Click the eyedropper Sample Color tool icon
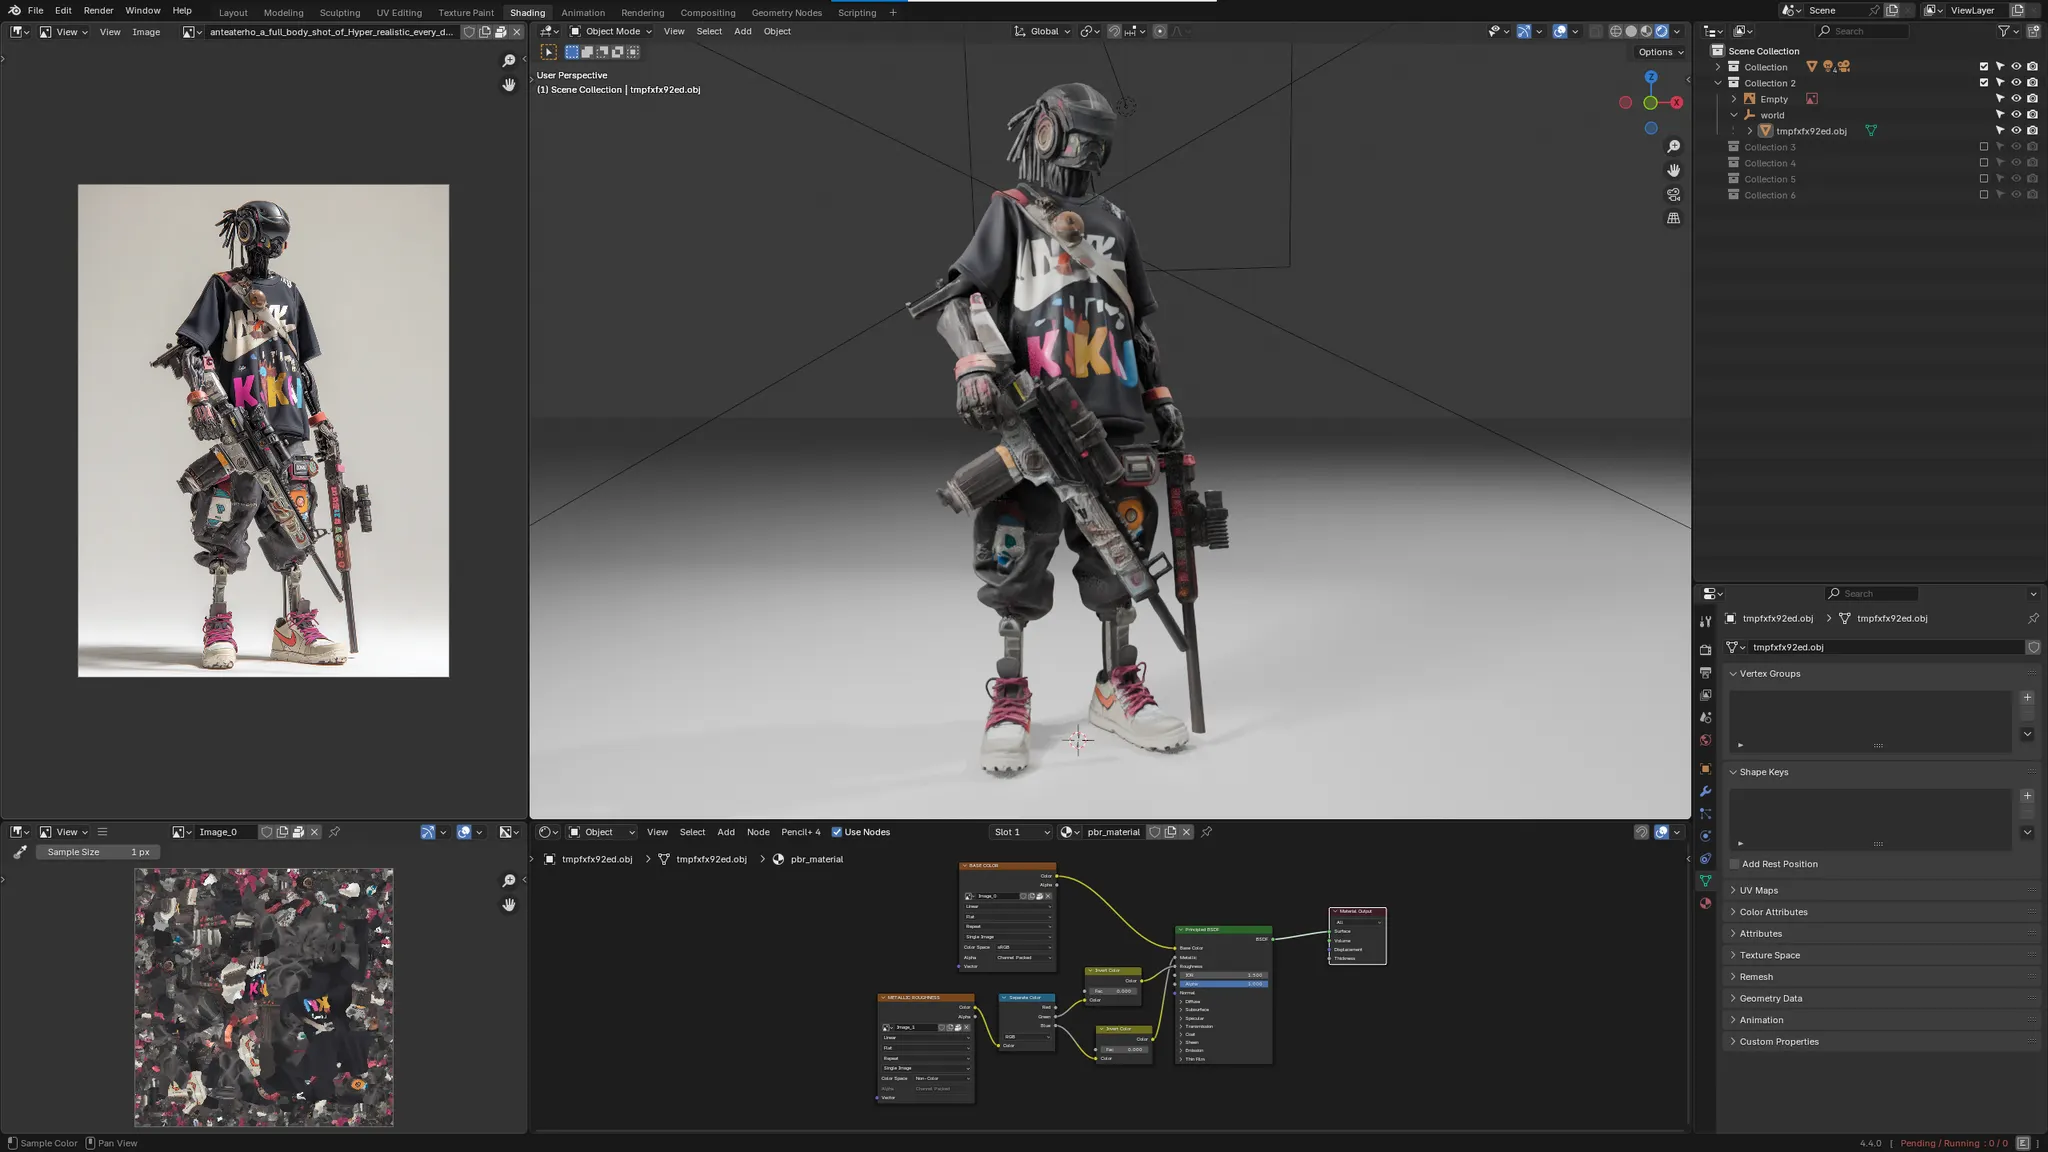Image resolution: width=2048 pixels, height=1152 pixels. pyautogui.click(x=19, y=852)
